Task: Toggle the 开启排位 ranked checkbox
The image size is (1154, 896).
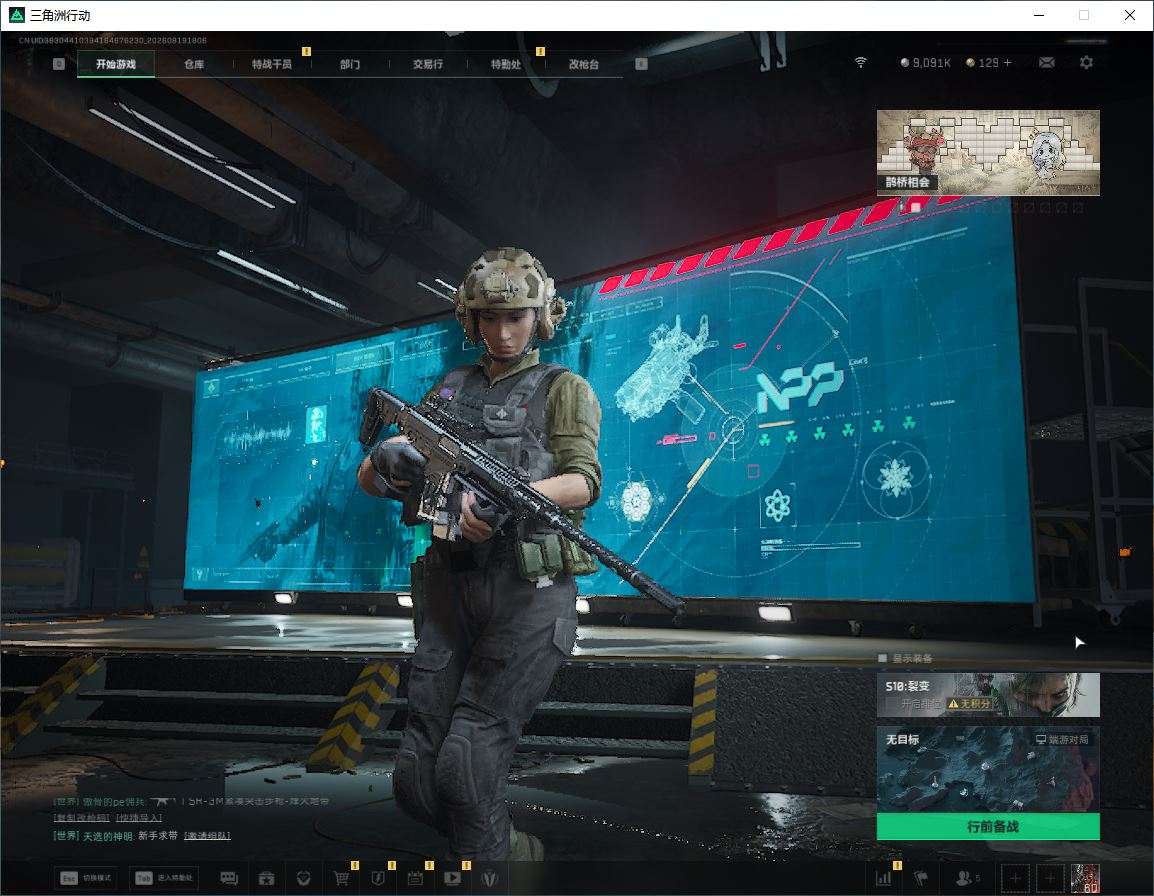Action: pos(893,704)
